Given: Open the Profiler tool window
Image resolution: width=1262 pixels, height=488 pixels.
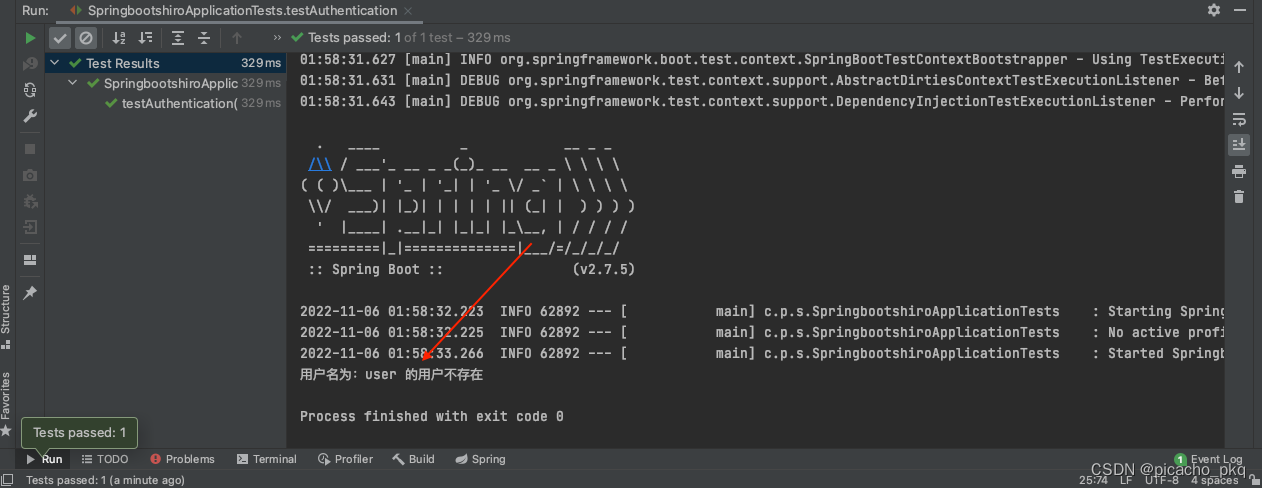Looking at the screenshot, I should [x=346, y=459].
